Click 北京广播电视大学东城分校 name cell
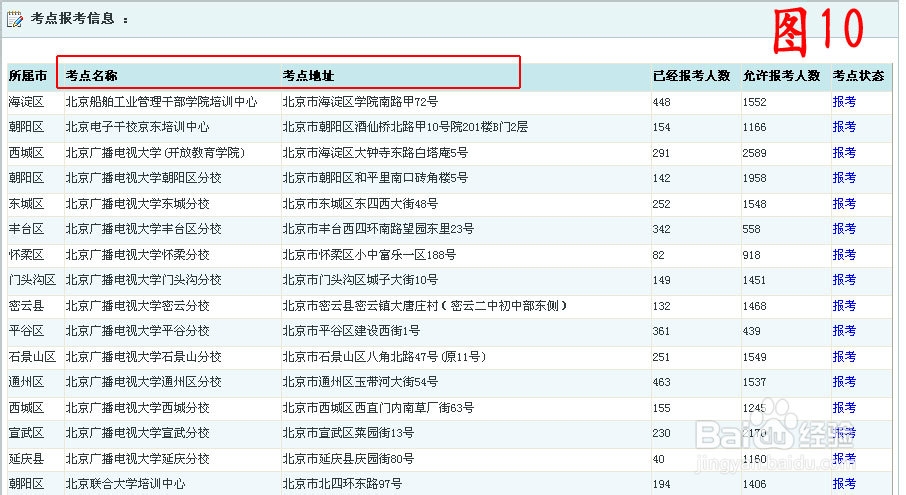 138,203
